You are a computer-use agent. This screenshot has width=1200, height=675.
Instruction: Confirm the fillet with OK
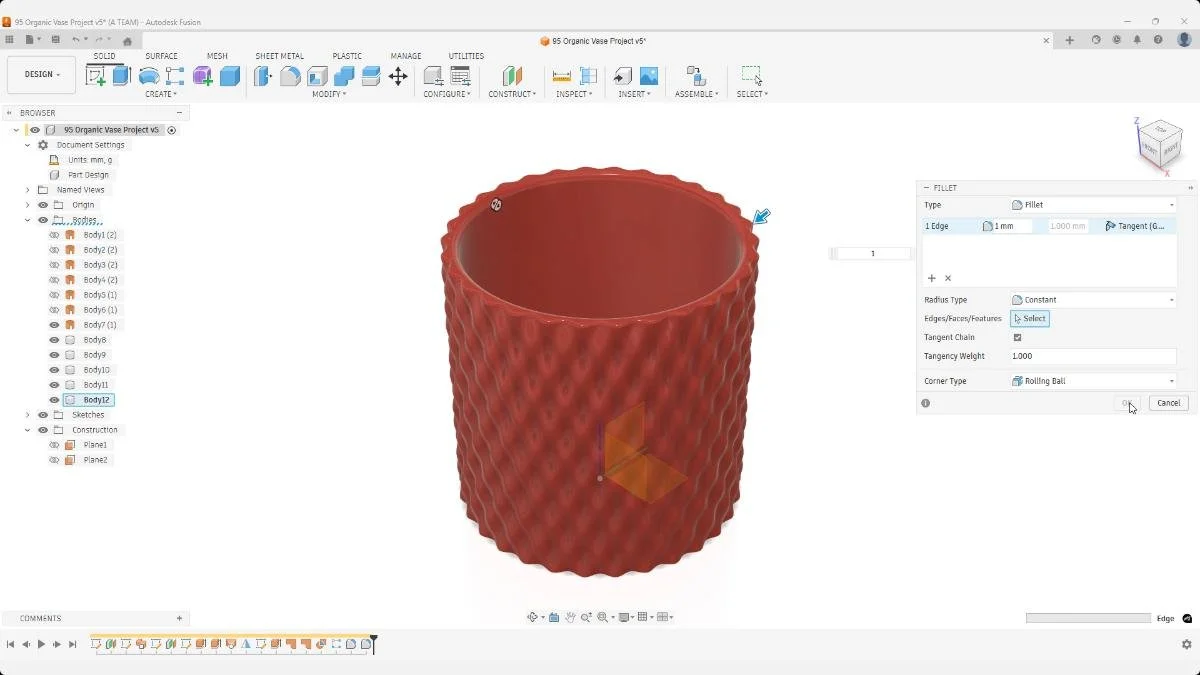tap(1125, 402)
